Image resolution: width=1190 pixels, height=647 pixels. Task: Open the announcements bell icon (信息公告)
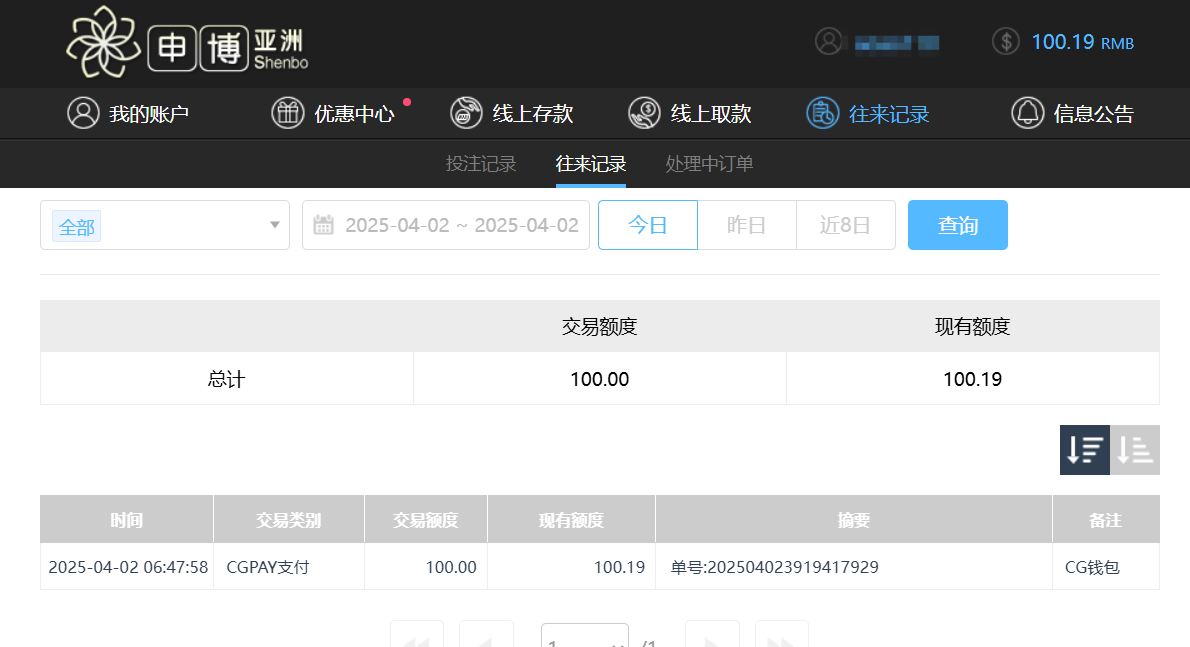pyautogui.click(x=1027, y=113)
